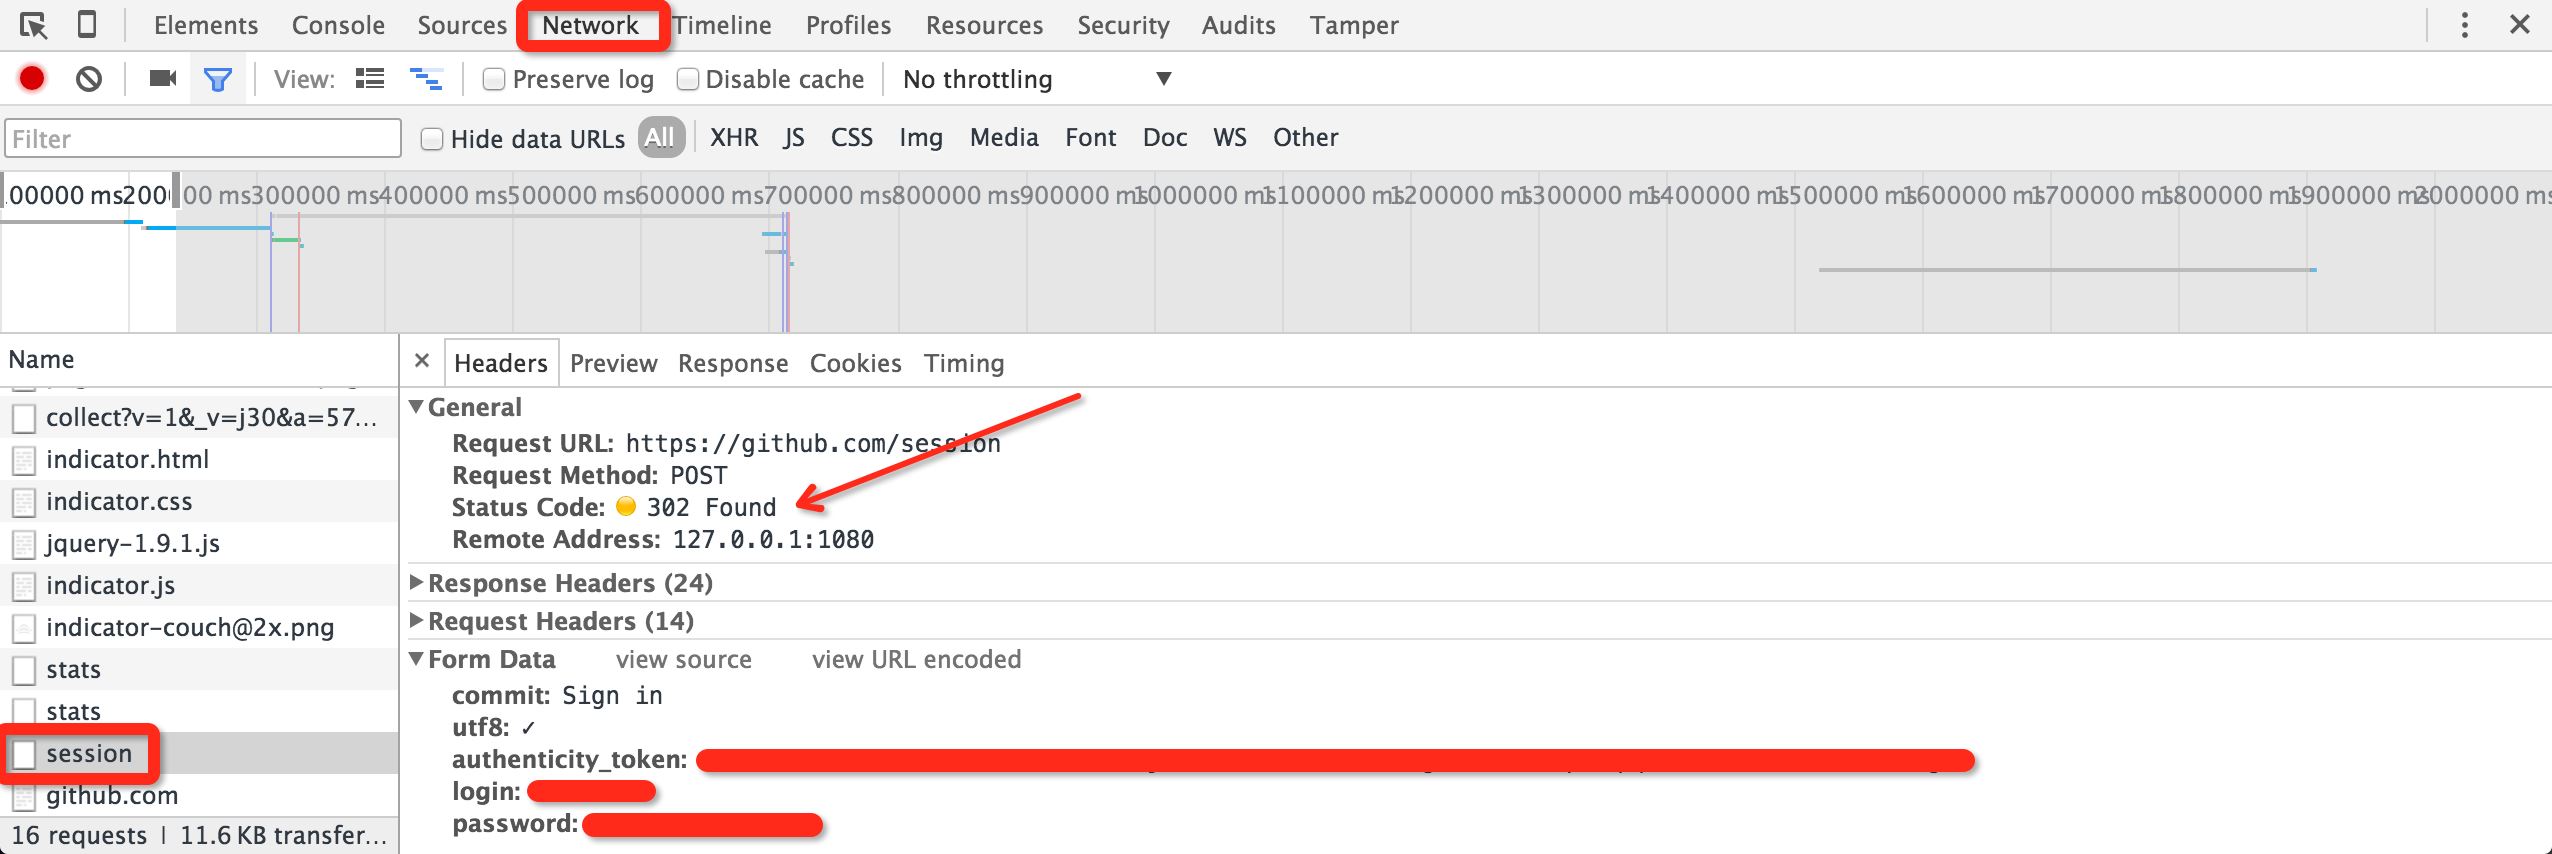Expand the Request Headers section

point(560,621)
